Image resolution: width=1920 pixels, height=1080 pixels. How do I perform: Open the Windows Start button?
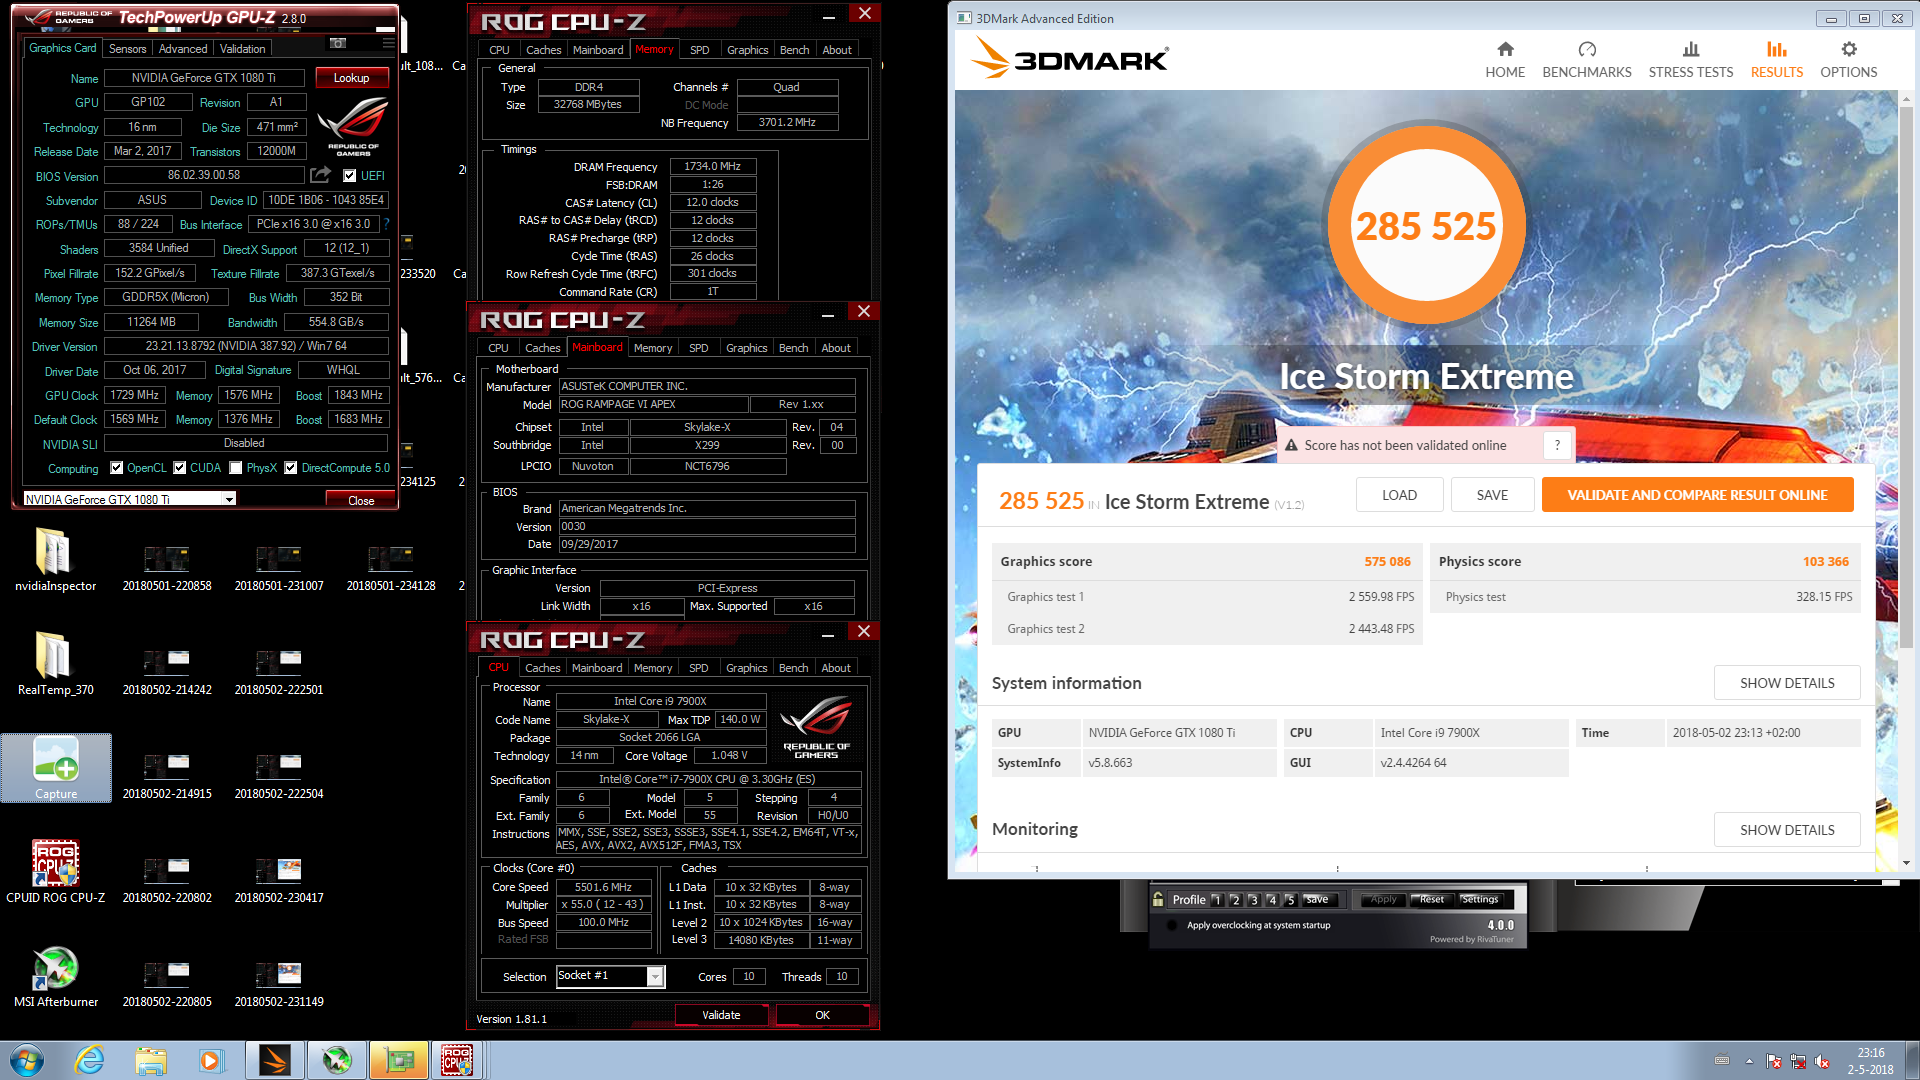coord(27,1060)
